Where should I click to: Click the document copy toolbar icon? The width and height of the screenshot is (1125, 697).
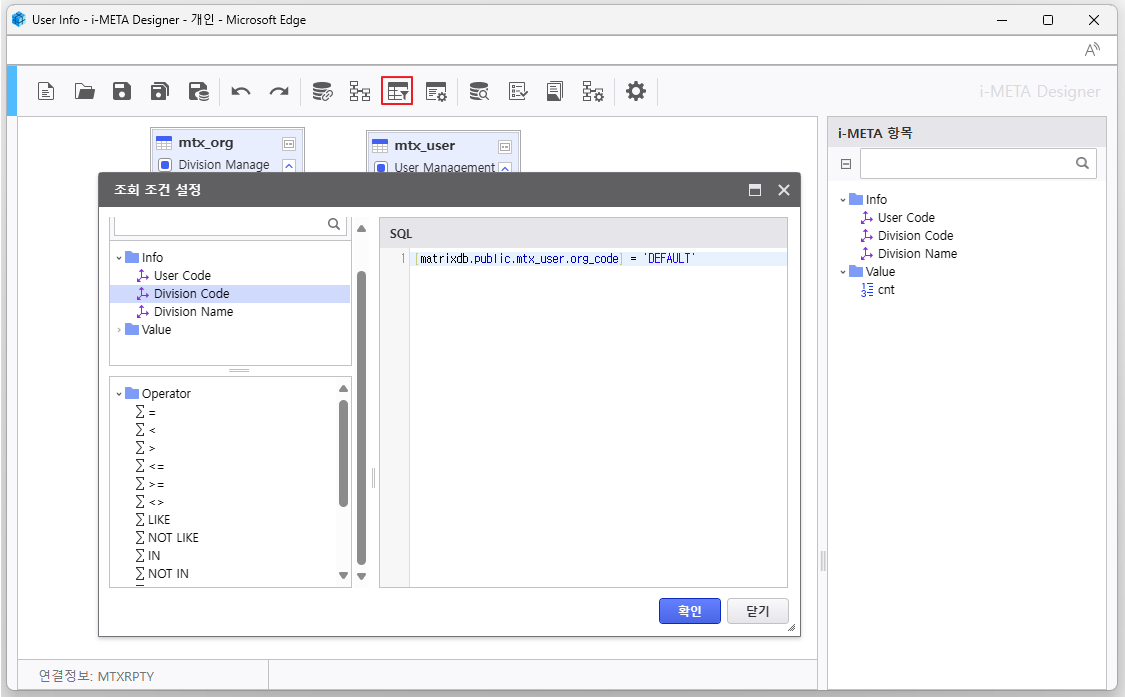coord(555,91)
